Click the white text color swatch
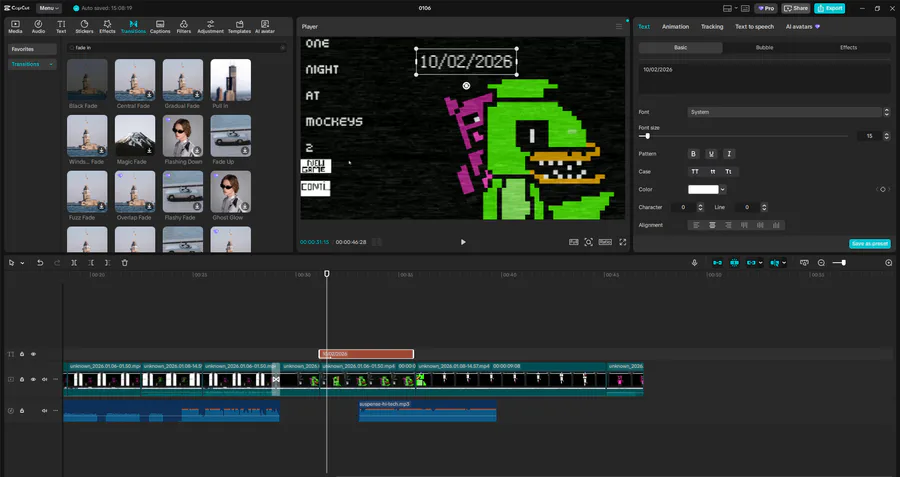 tap(703, 189)
